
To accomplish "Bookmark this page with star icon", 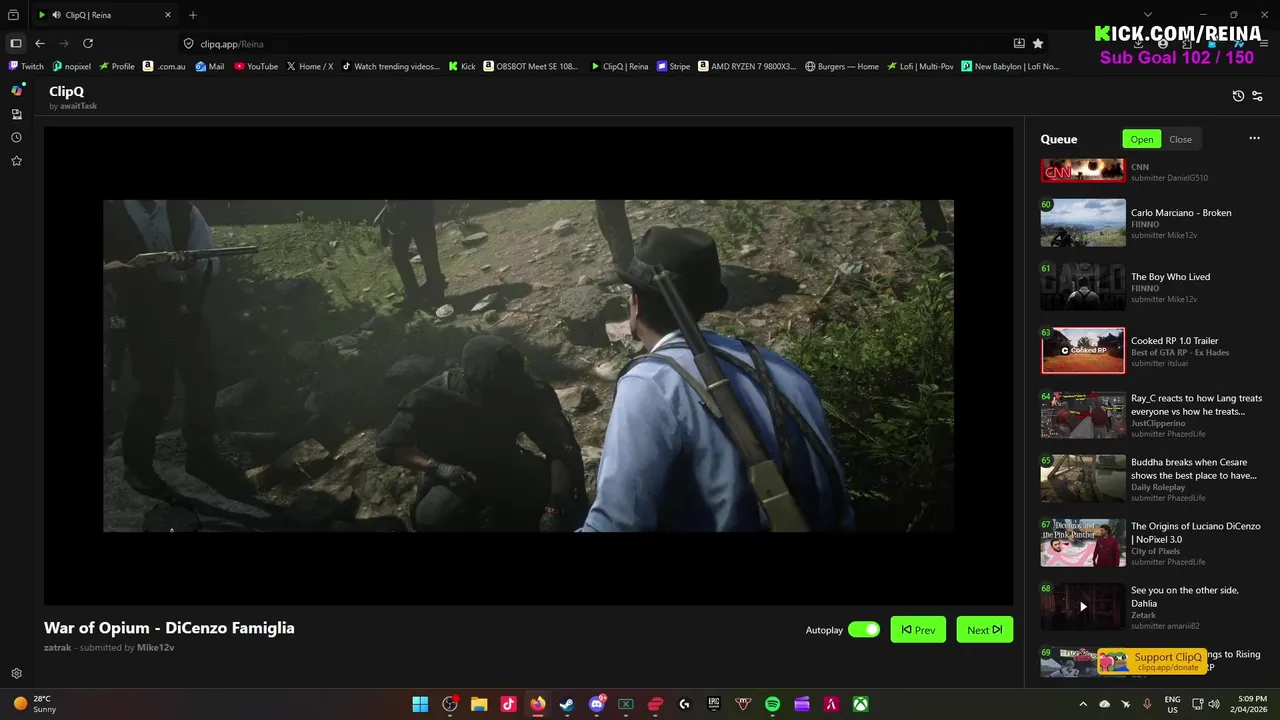I will pyautogui.click(x=1038, y=43).
